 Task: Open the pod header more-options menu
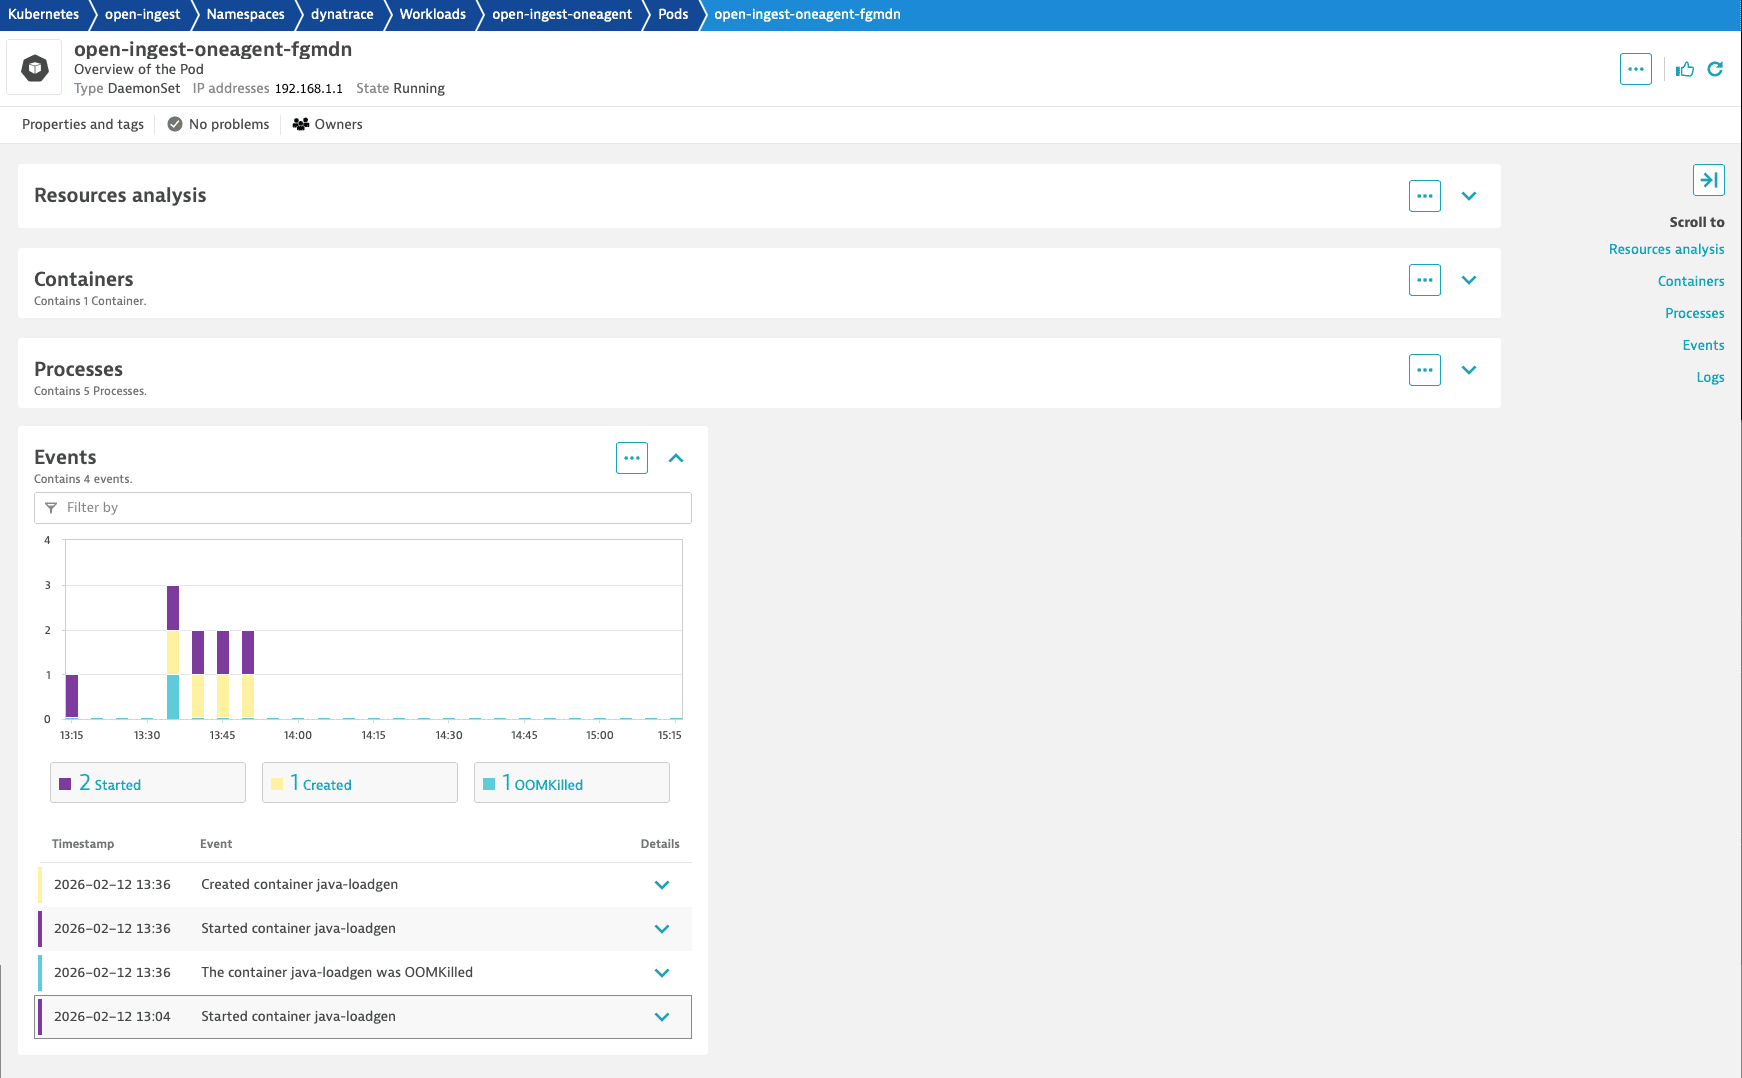click(1635, 69)
